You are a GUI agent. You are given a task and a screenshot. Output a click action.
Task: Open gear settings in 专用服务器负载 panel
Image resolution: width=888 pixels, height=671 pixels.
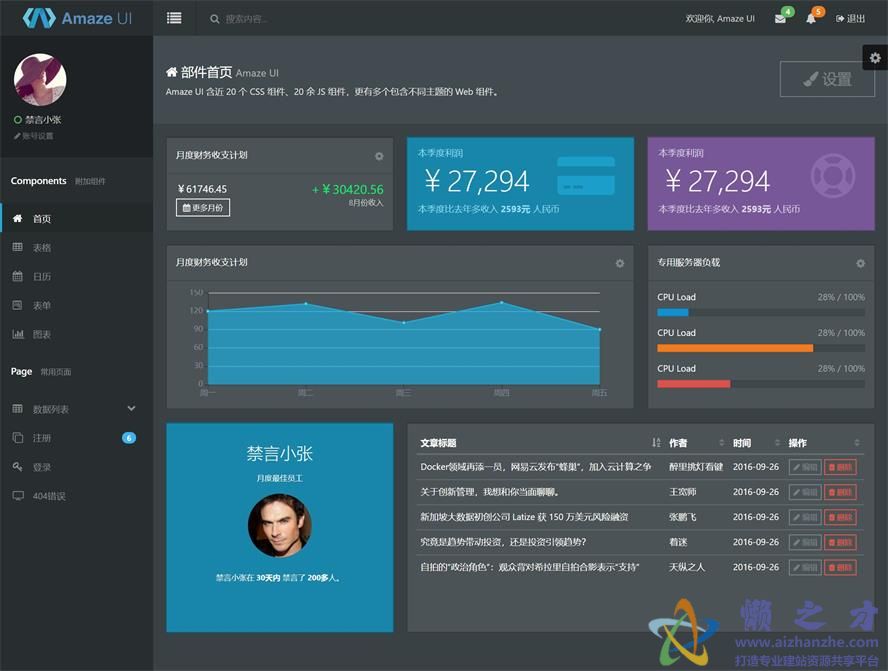pyautogui.click(x=860, y=263)
